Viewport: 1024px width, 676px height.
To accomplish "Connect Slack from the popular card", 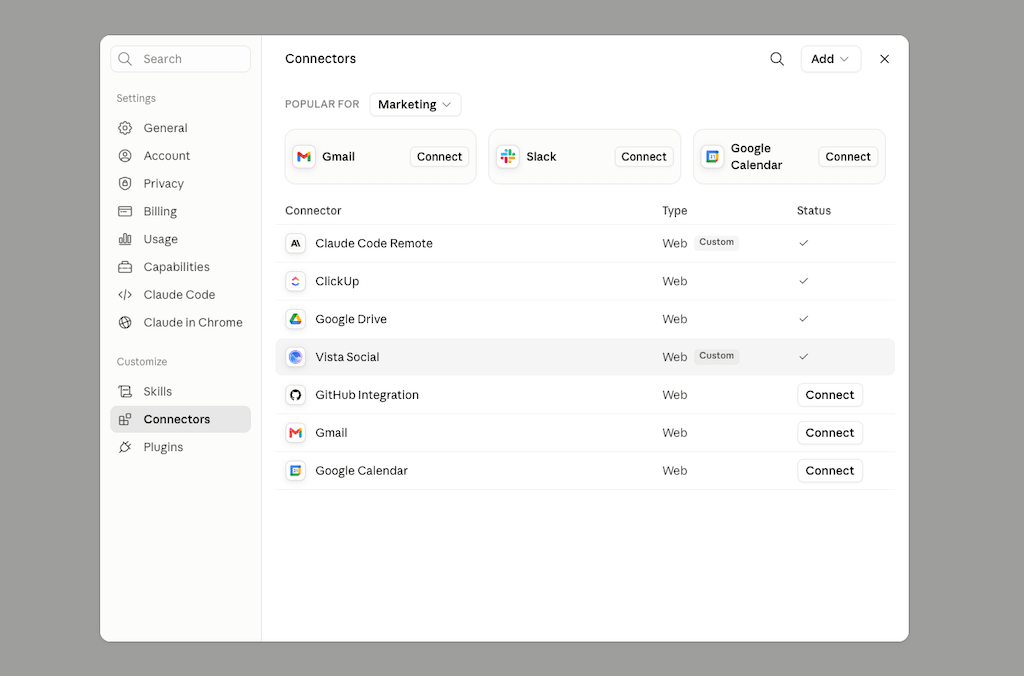I will [x=643, y=157].
